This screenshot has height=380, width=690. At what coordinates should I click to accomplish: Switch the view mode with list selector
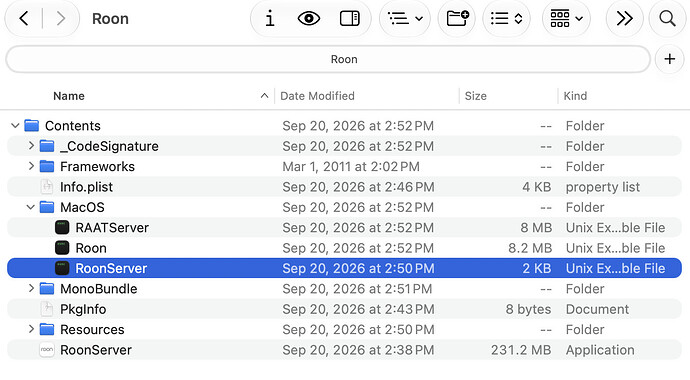pyautogui.click(x=506, y=18)
